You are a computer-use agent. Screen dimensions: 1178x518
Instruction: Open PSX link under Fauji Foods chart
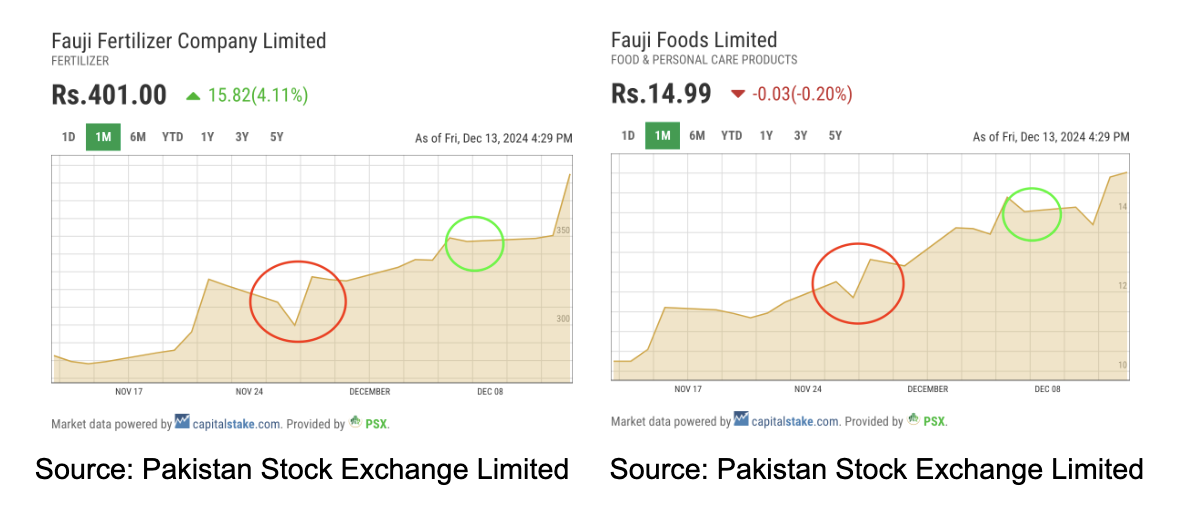pyautogui.click(x=935, y=422)
